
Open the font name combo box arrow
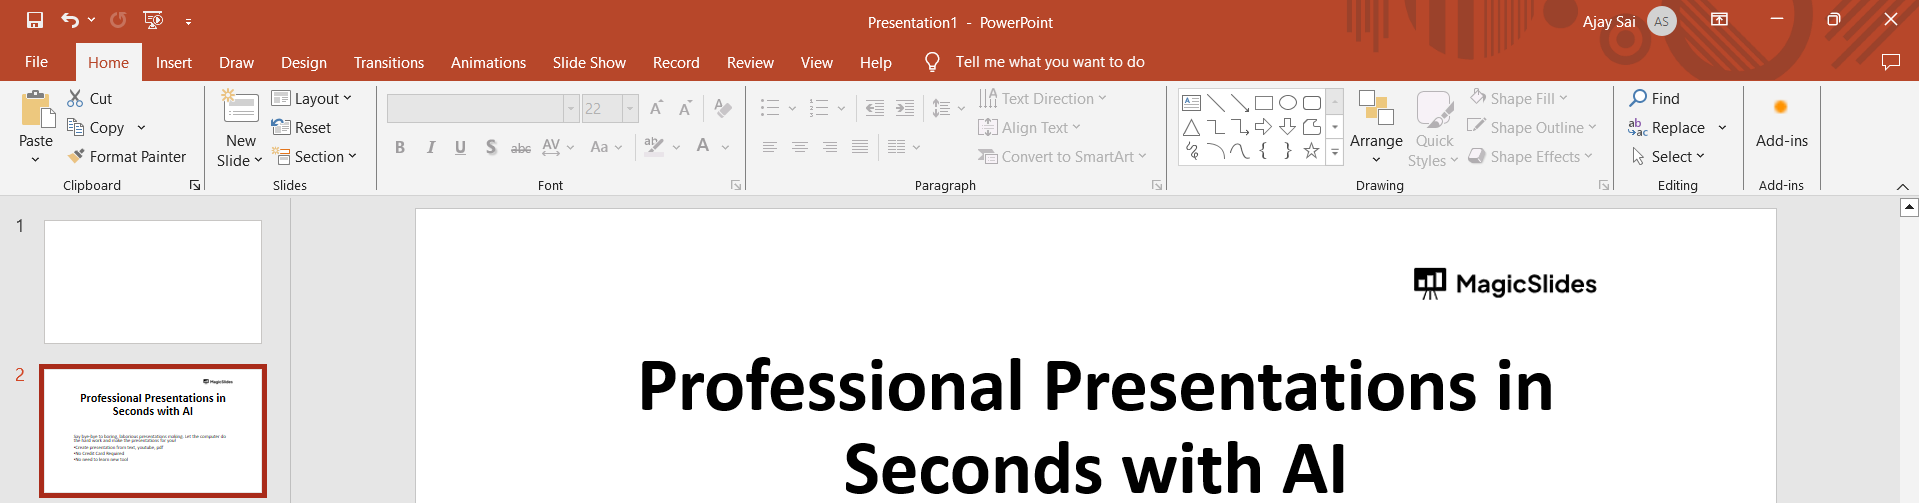pyautogui.click(x=571, y=108)
